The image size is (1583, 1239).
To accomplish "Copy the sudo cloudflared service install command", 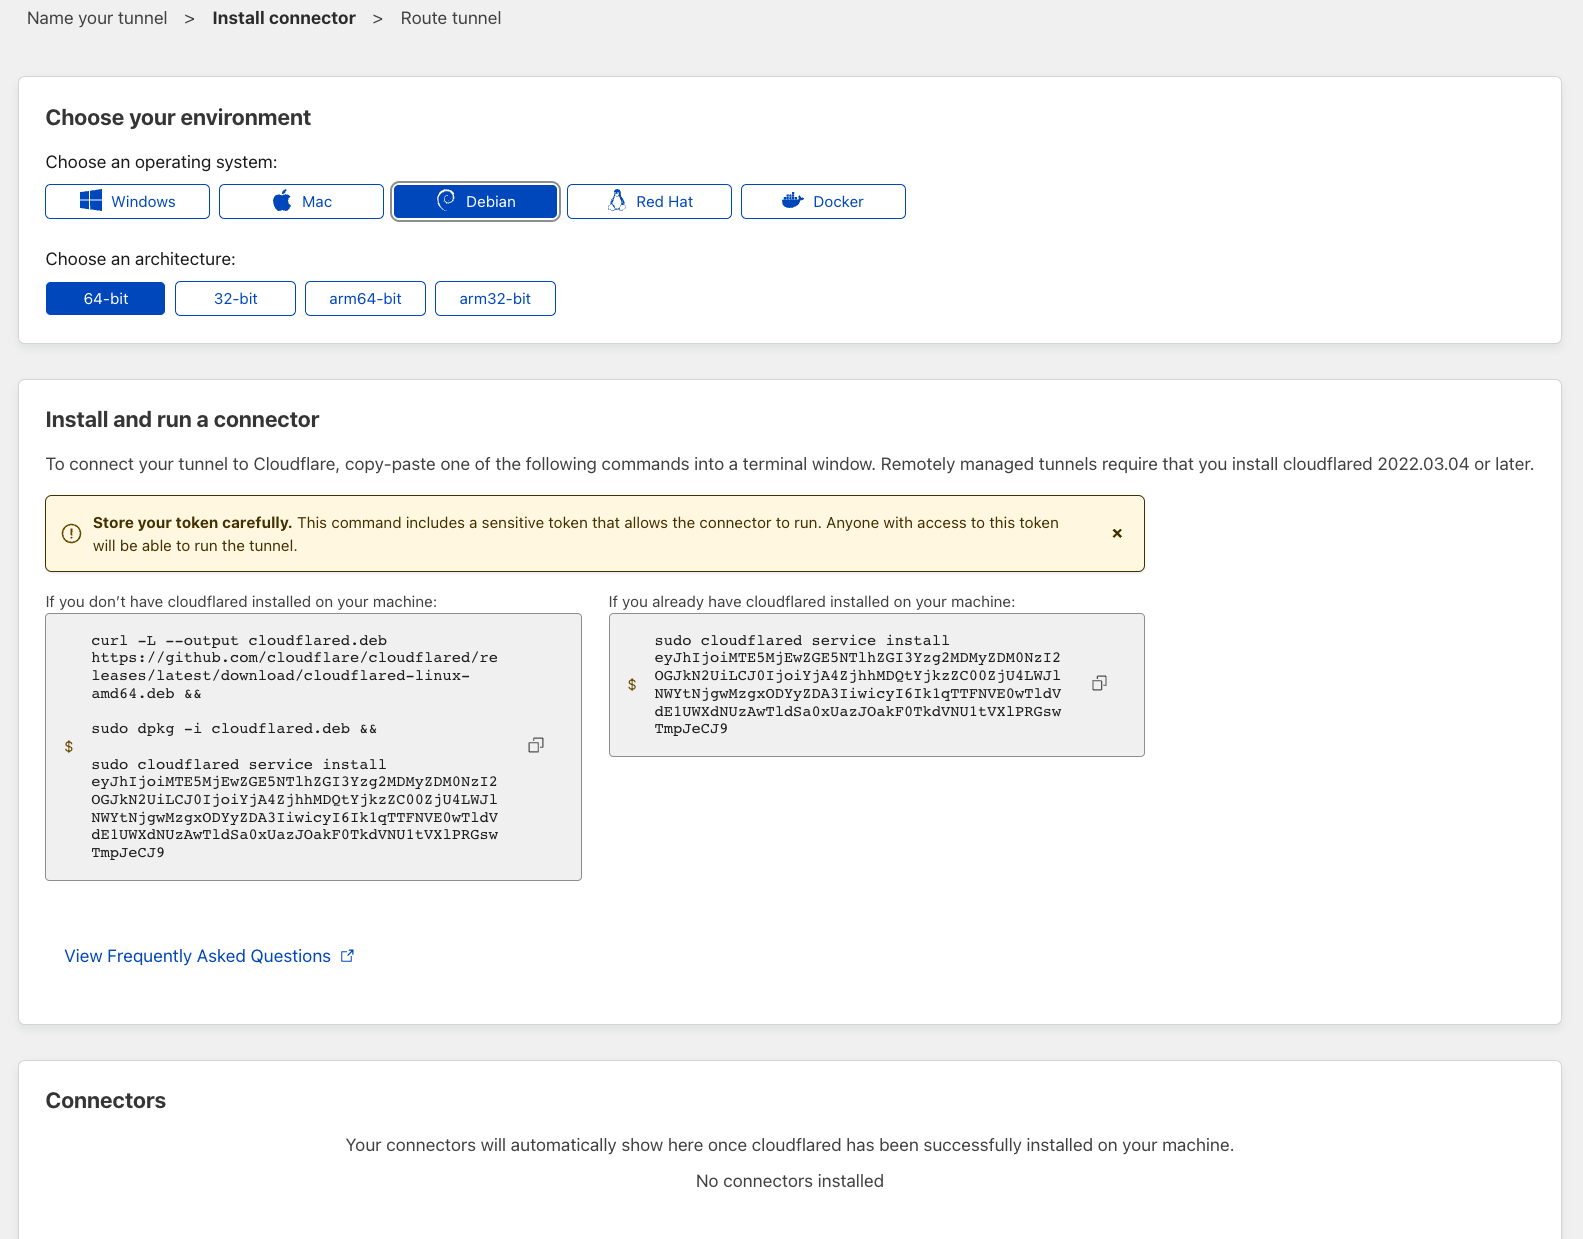I will point(1099,683).
